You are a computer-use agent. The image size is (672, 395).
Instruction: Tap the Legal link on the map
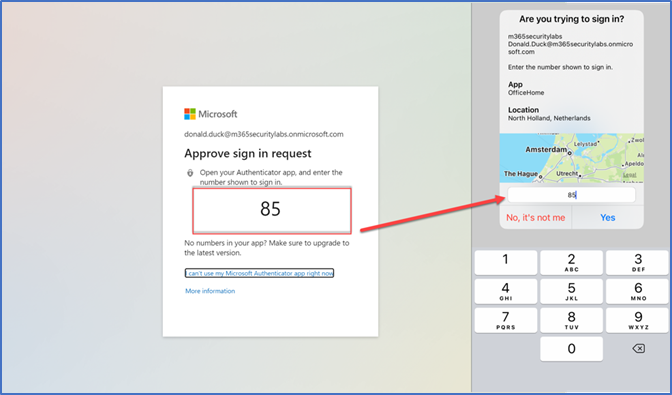click(630, 175)
